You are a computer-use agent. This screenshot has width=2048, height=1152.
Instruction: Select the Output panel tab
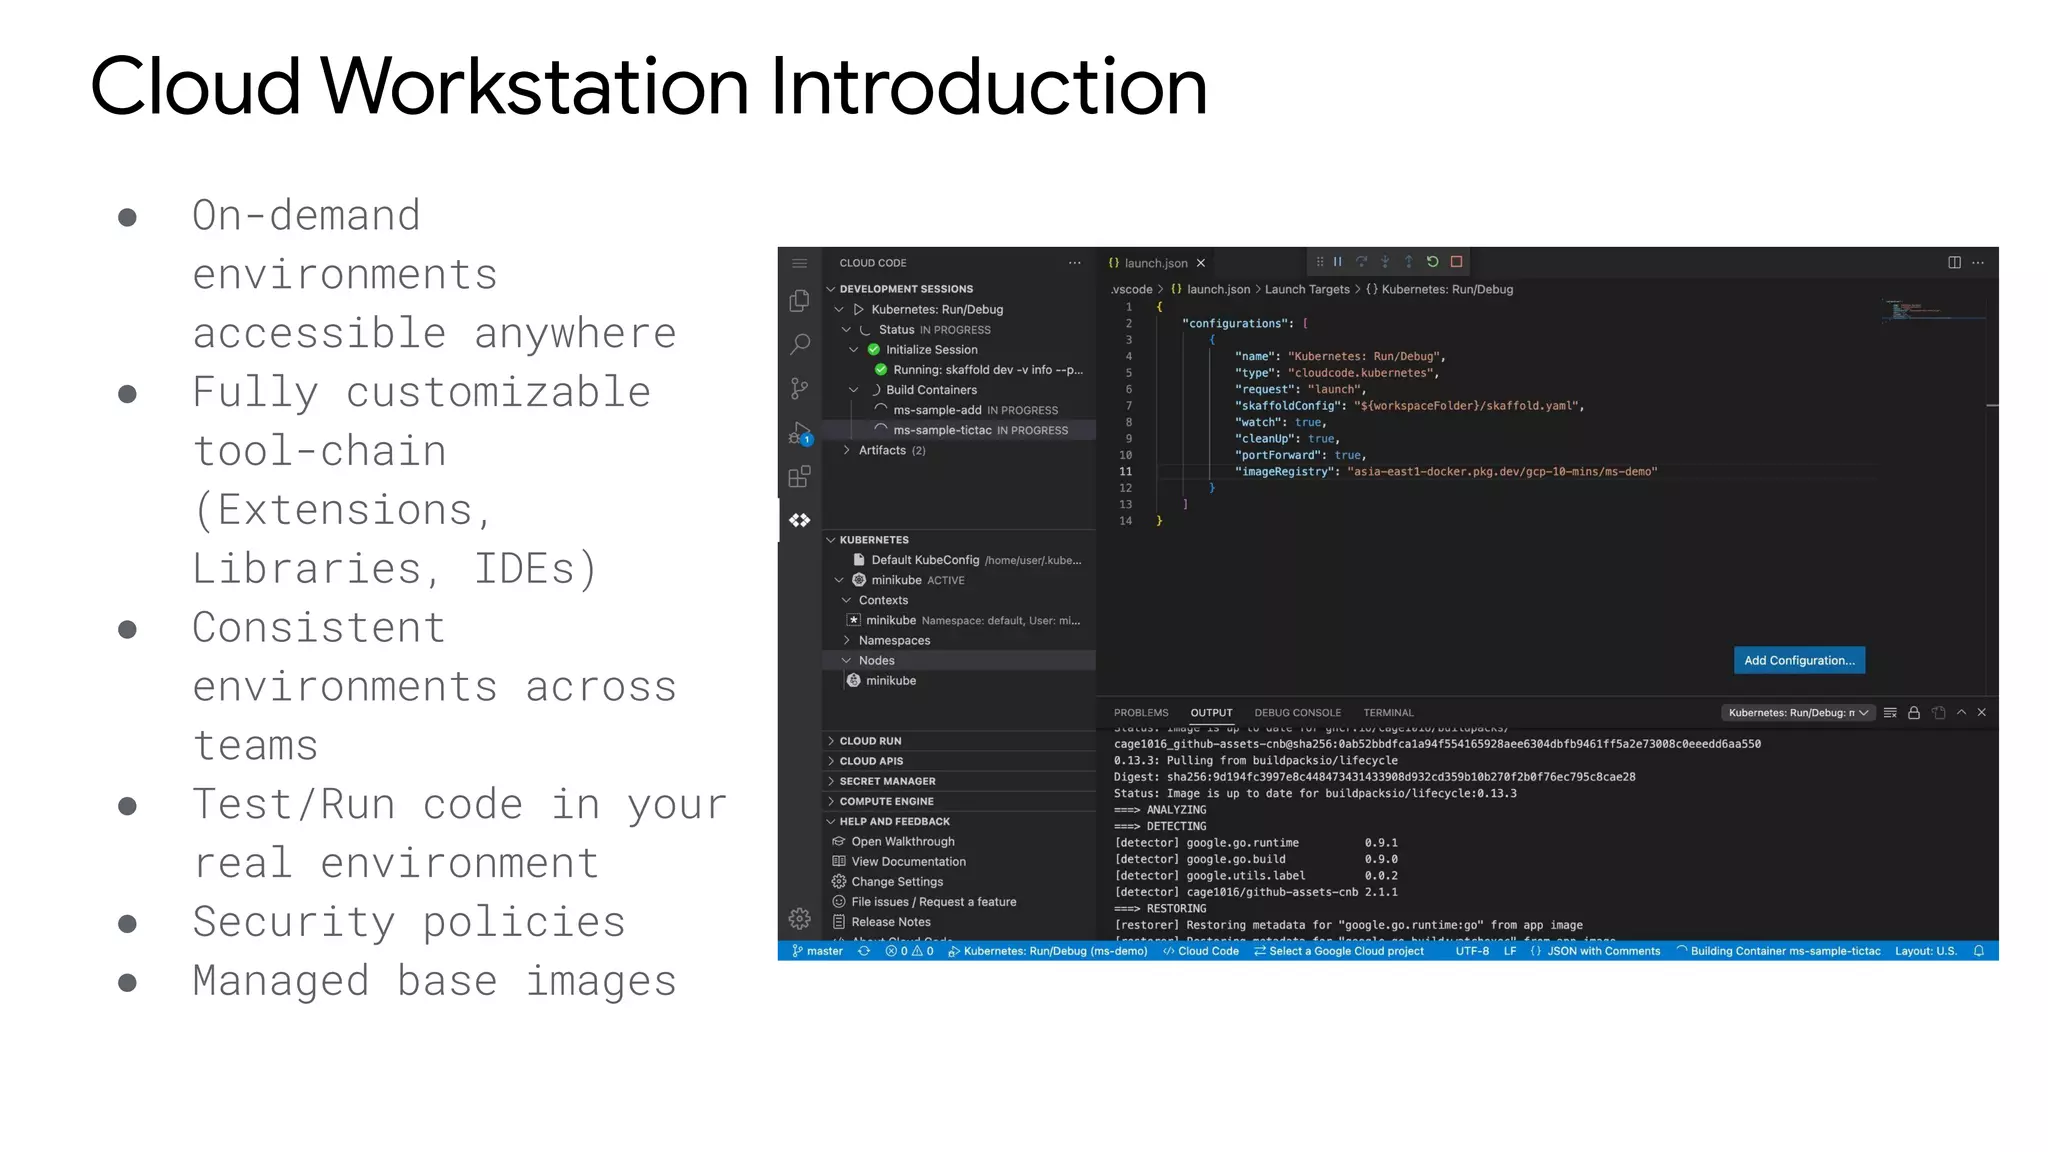point(1211,713)
